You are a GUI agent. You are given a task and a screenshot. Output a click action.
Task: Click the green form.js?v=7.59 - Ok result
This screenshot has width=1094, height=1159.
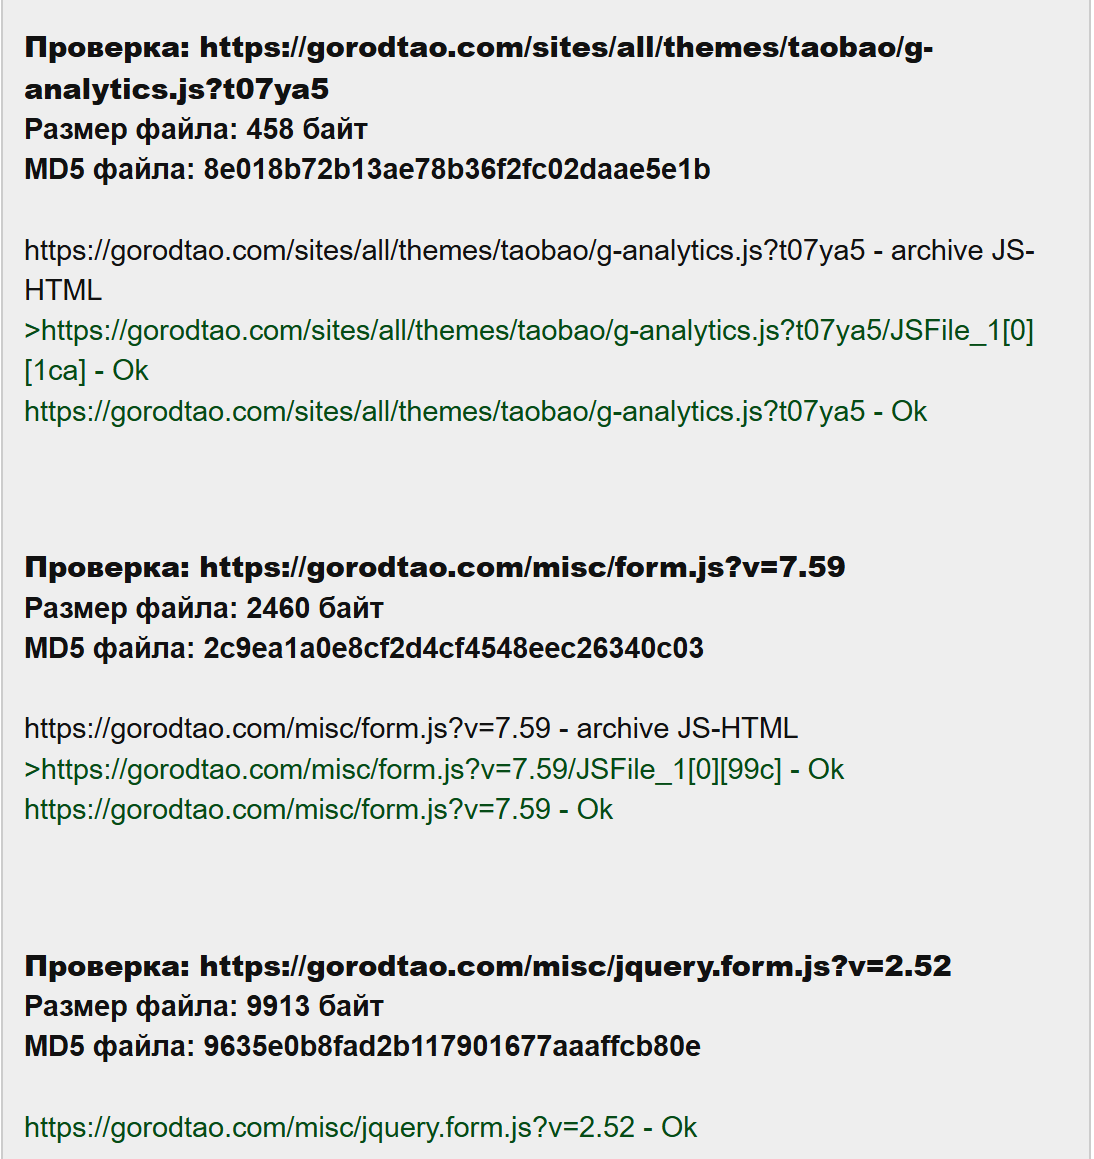coord(319,809)
